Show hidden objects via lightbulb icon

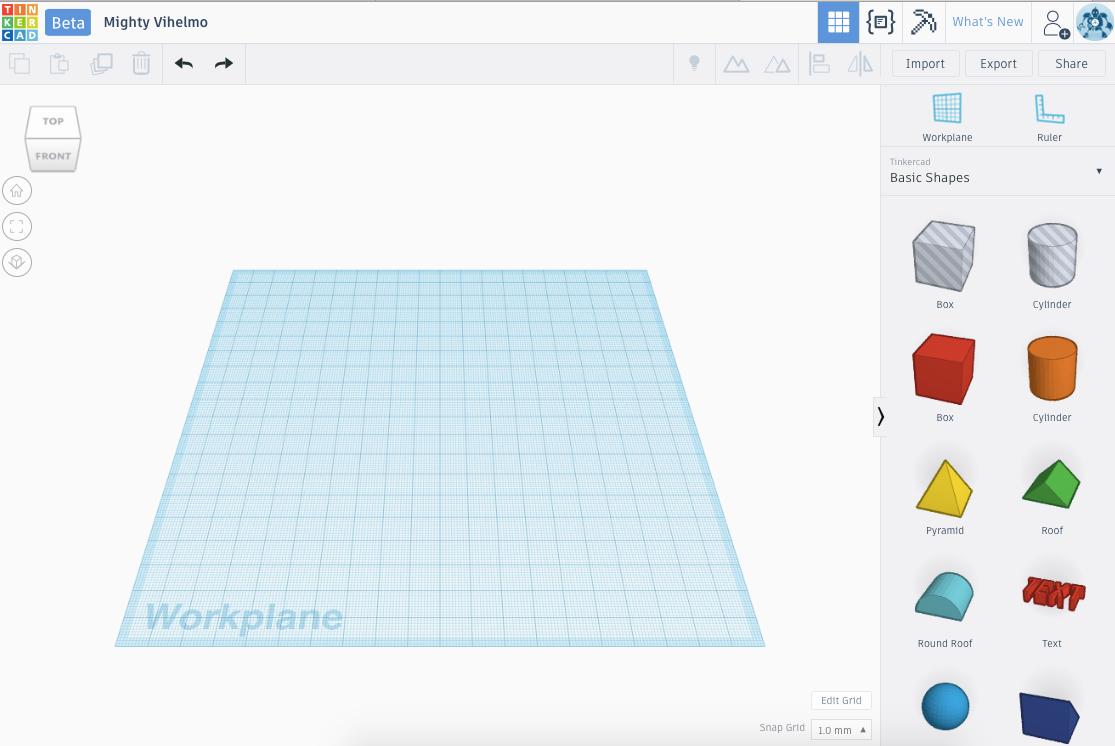pyautogui.click(x=694, y=63)
